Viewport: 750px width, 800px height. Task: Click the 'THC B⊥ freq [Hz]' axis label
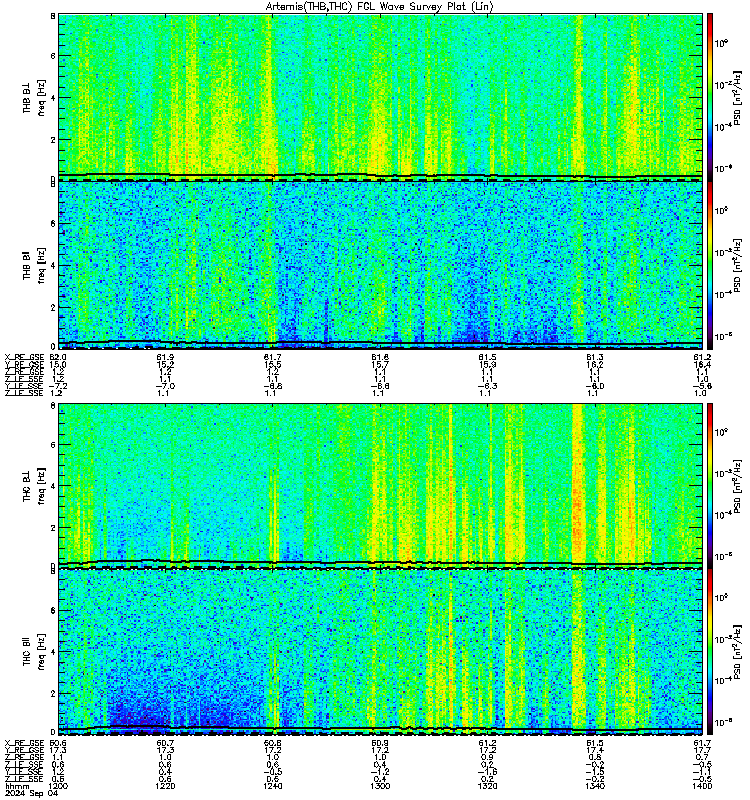click(x=34, y=486)
